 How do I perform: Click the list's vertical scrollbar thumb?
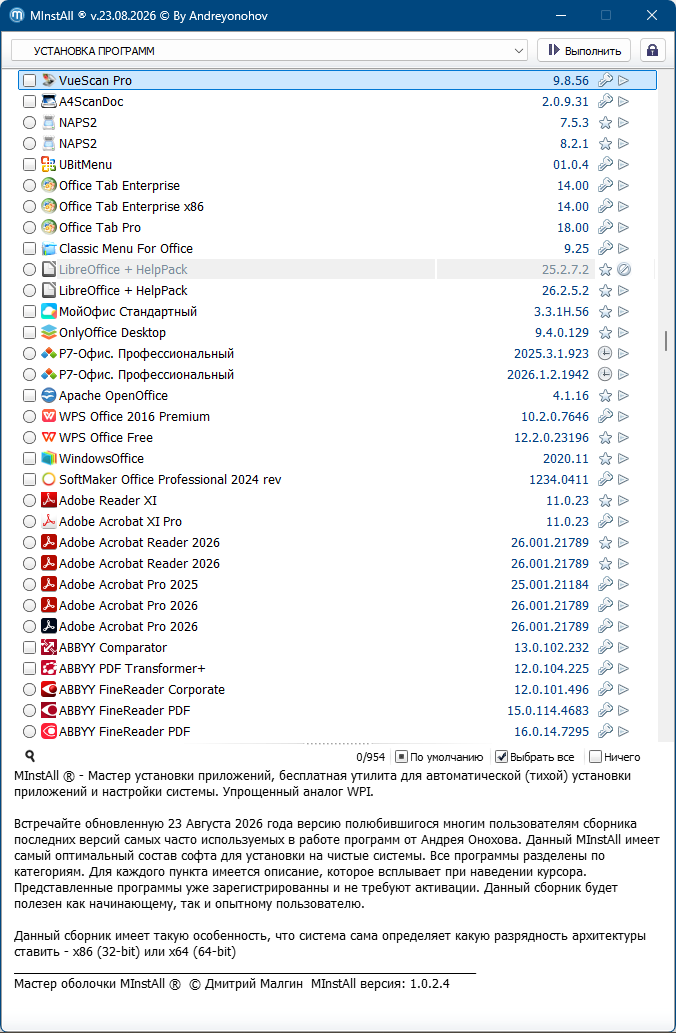pyautogui.click(x=666, y=341)
